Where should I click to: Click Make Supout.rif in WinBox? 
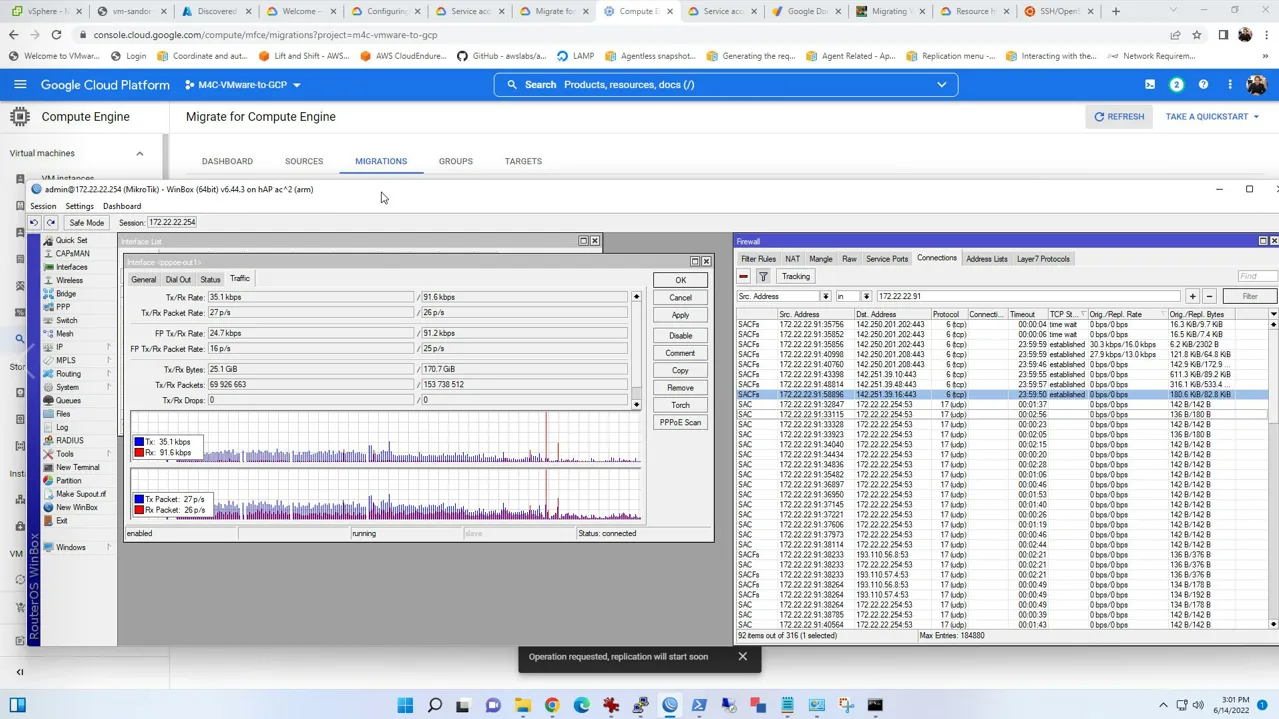tap(80, 494)
